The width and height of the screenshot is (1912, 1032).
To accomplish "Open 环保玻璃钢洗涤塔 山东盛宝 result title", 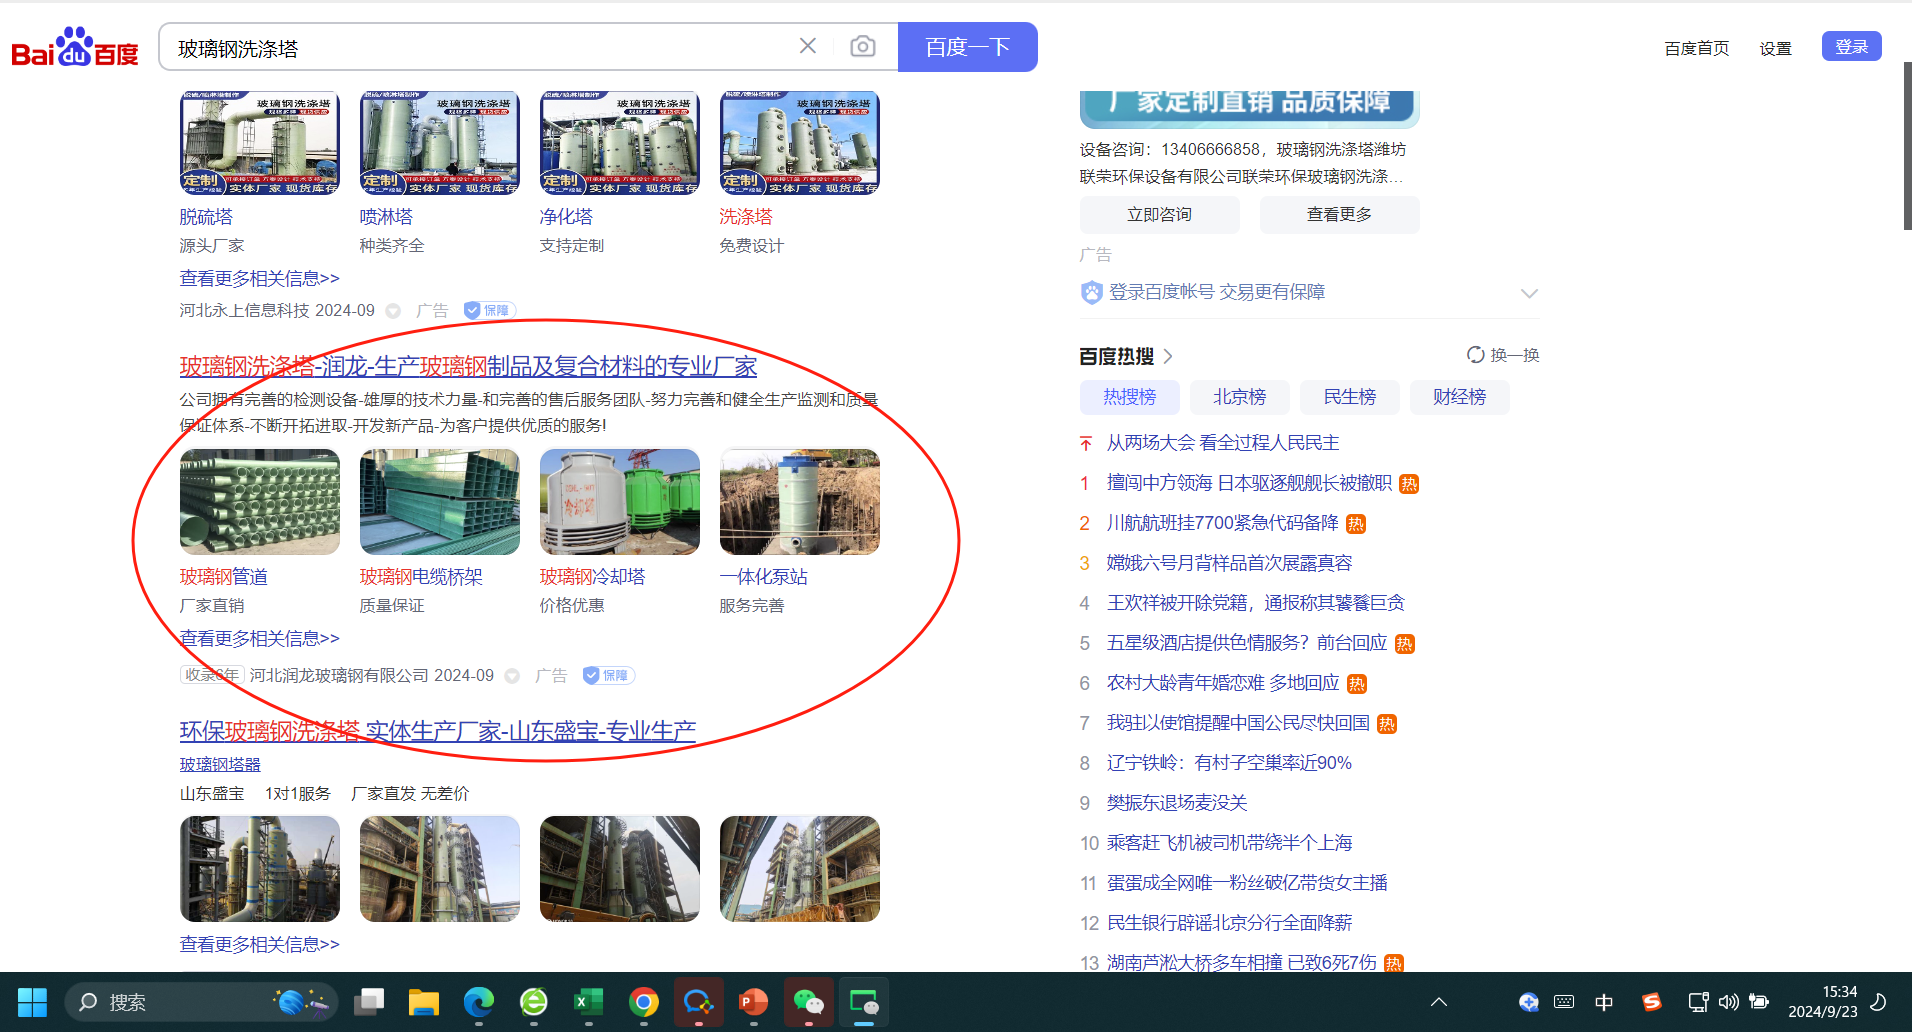I will (438, 731).
